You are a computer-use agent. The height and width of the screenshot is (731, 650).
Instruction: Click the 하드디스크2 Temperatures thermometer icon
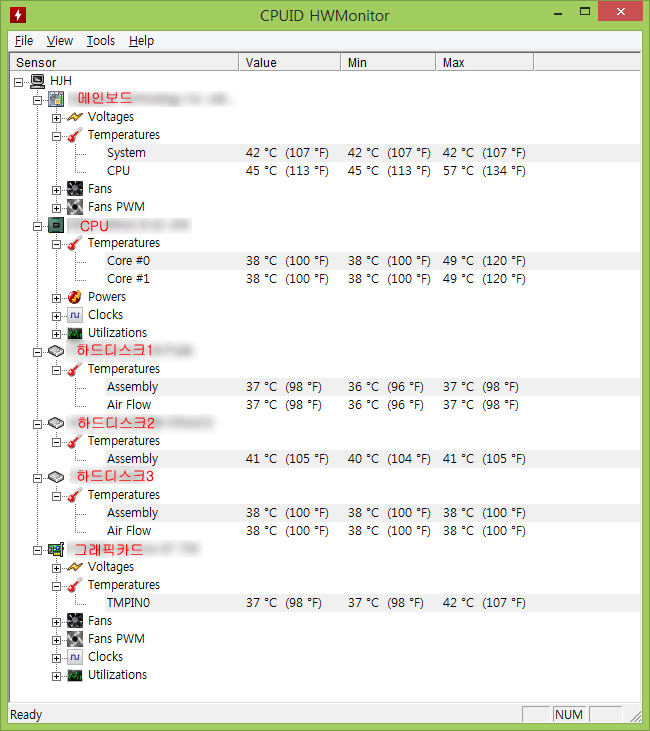[x=75, y=441]
